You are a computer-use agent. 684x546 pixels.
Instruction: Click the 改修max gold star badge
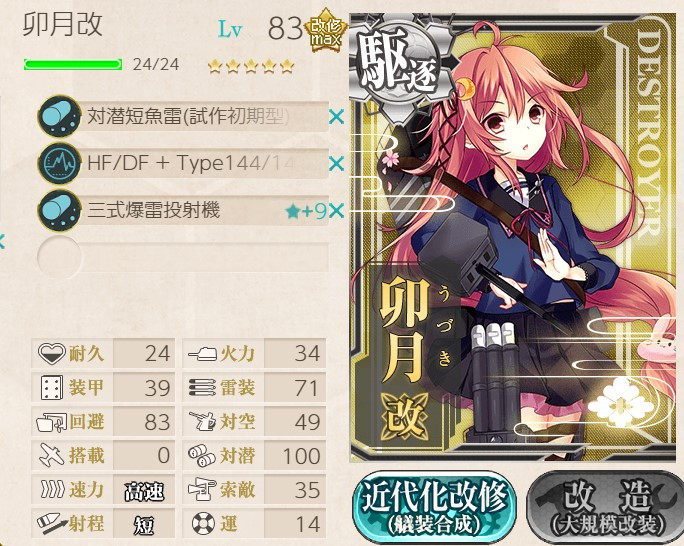point(325,31)
